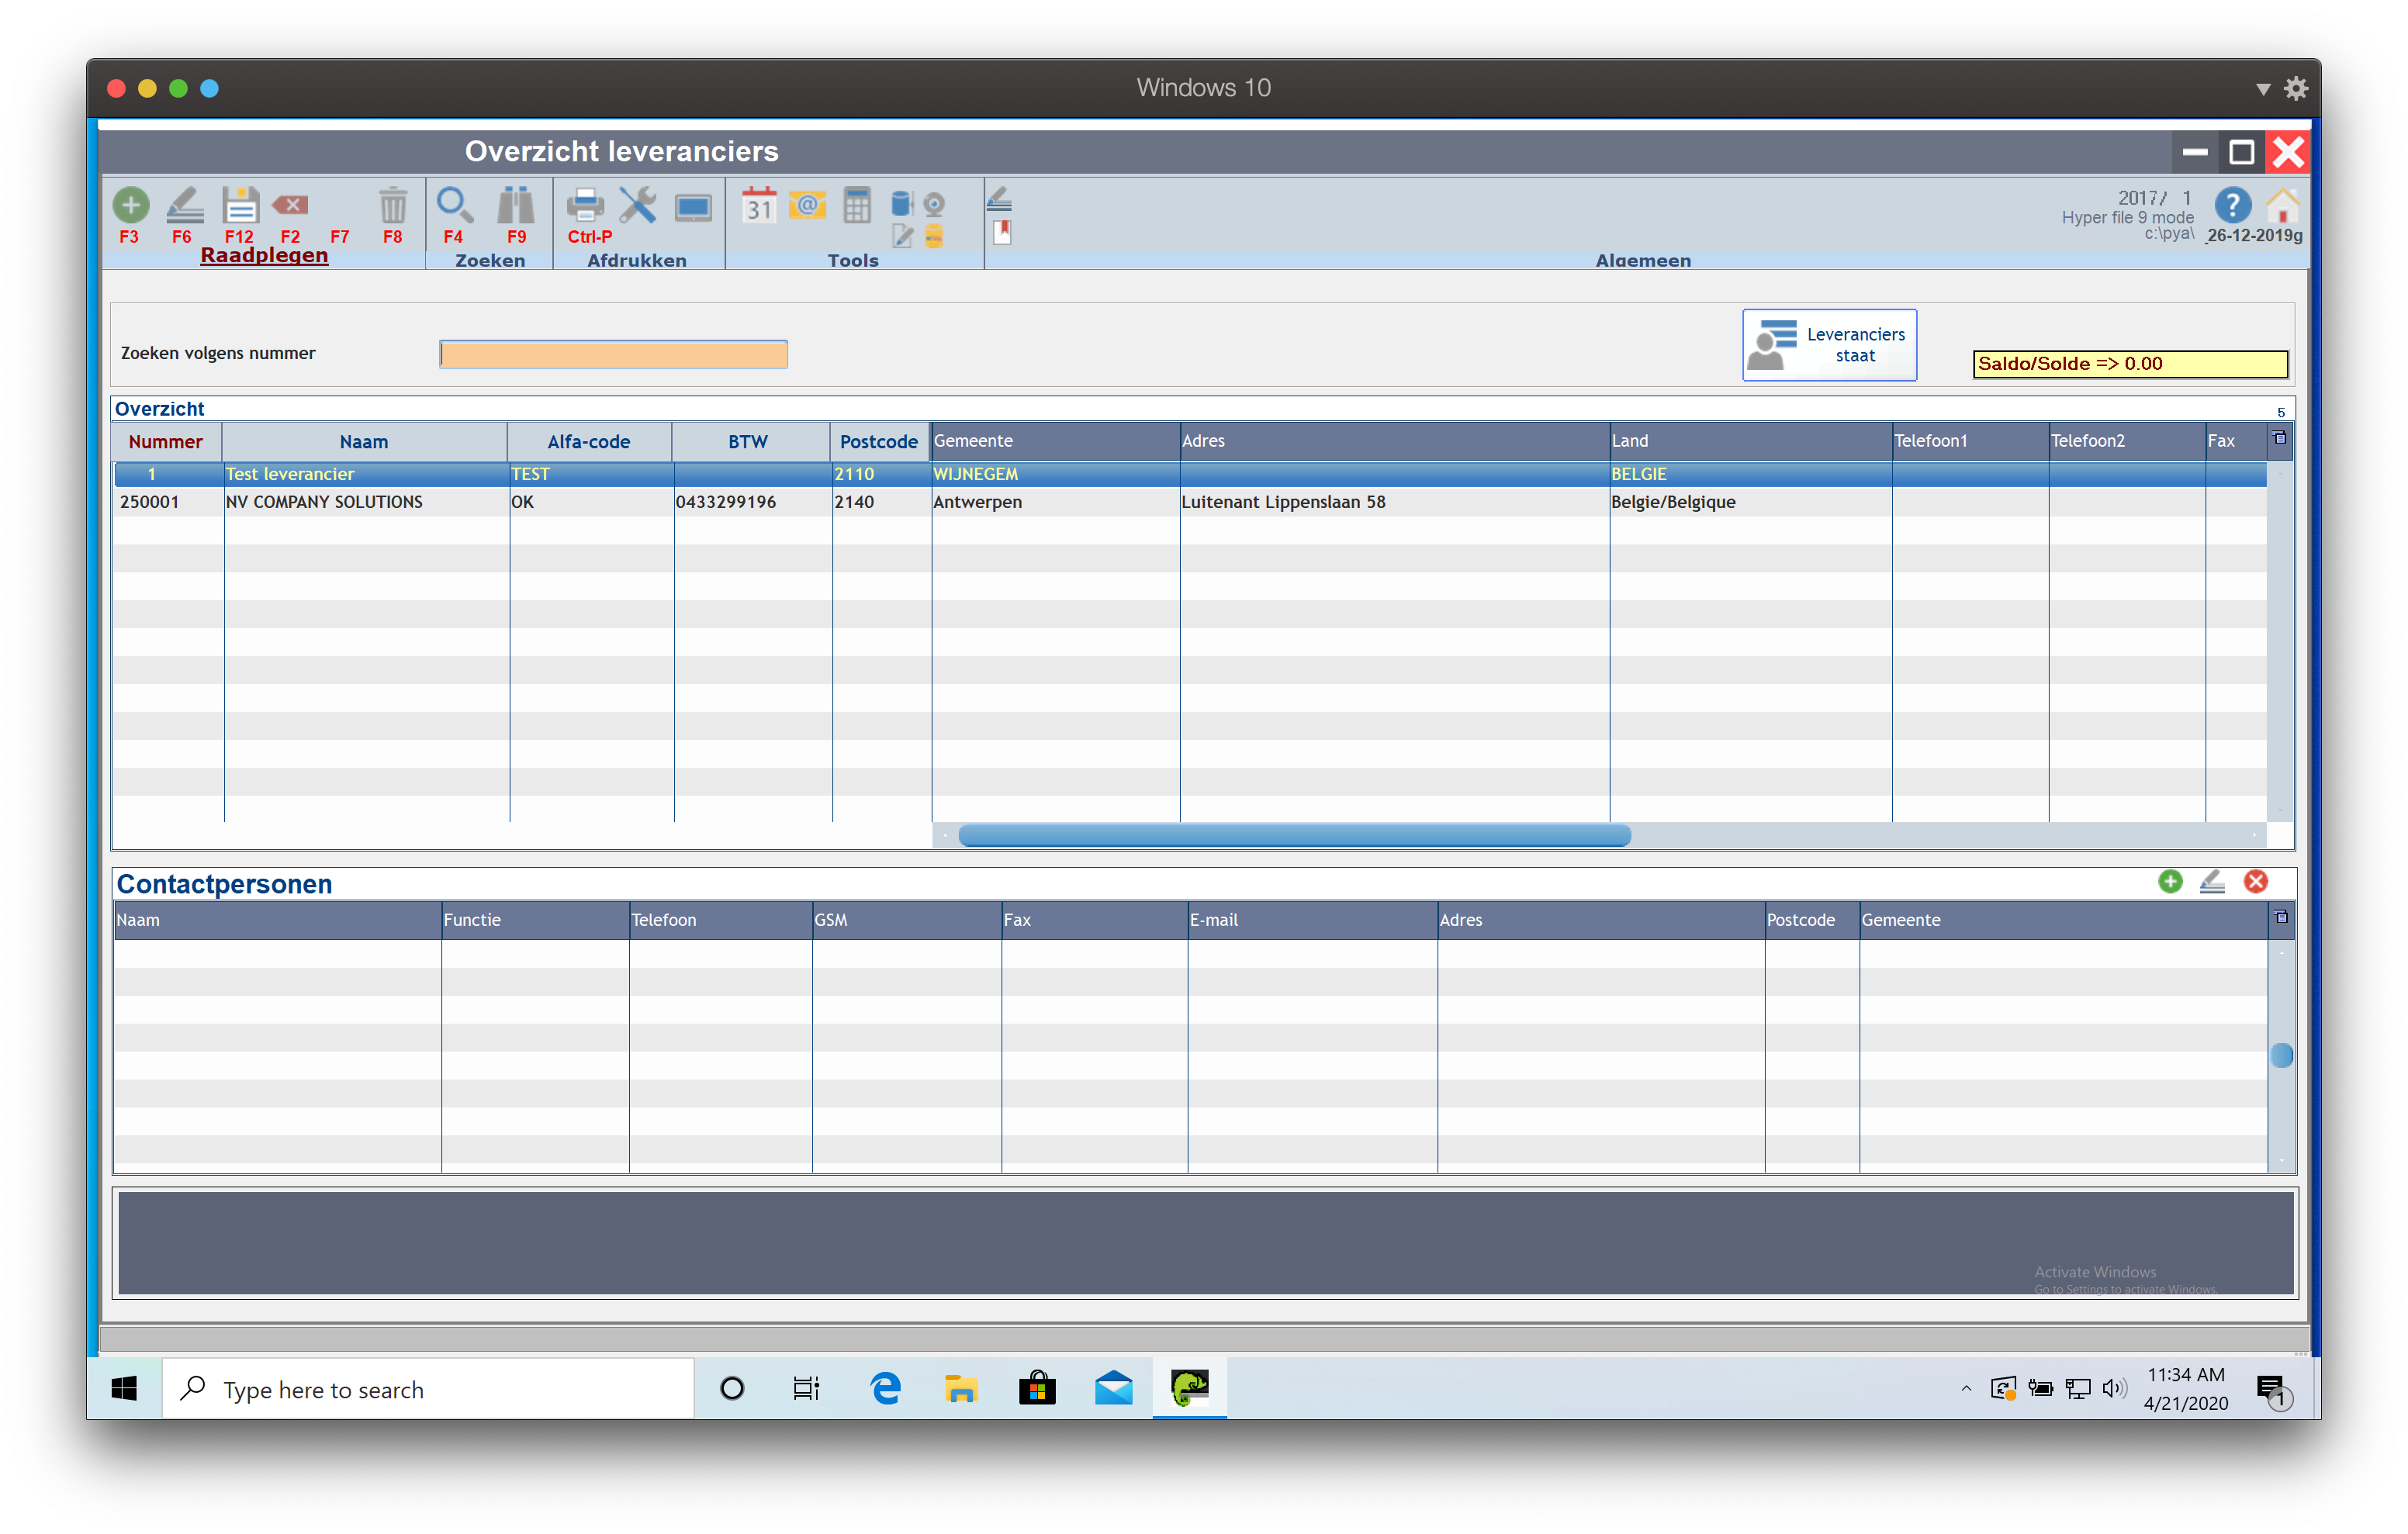Screen dimensions: 2408x1534
Task: Click the green add supplier F3 icon
Action: (130, 205)
